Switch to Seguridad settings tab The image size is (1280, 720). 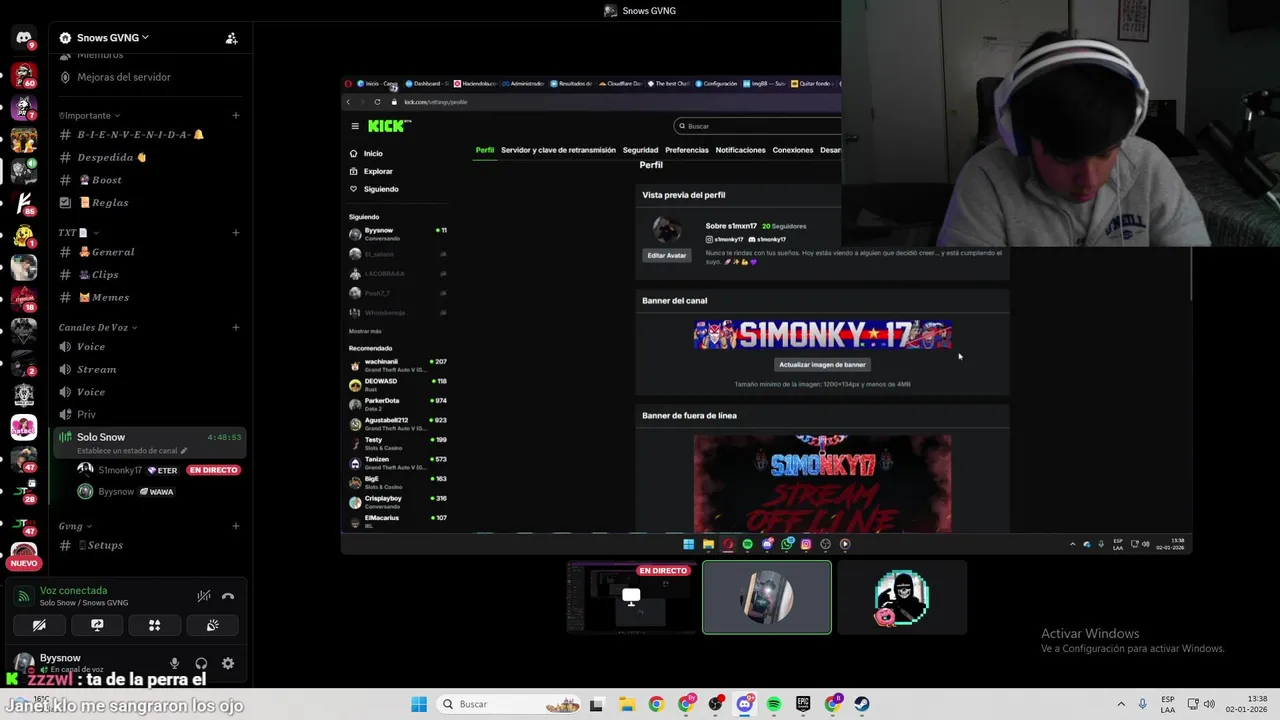(x=640, y=150)
